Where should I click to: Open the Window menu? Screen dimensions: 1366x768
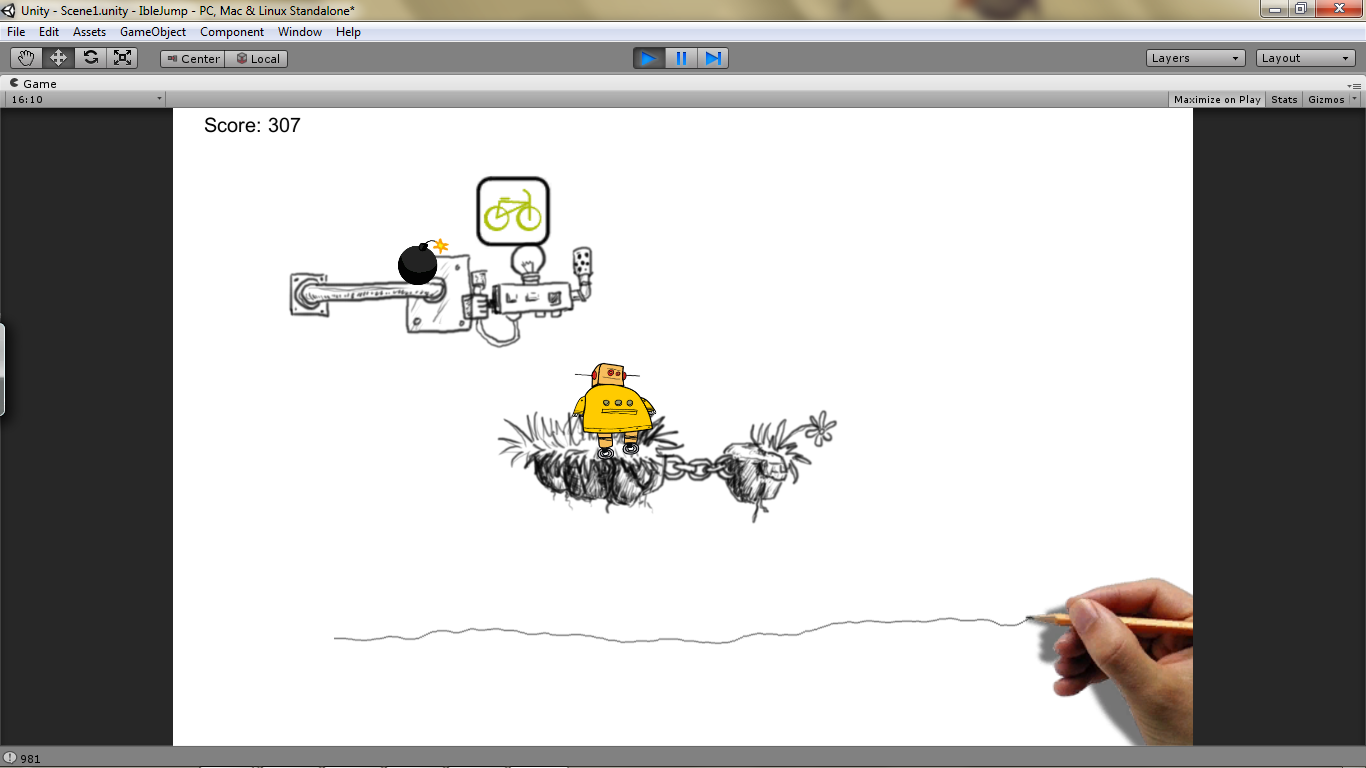[300, 32]
